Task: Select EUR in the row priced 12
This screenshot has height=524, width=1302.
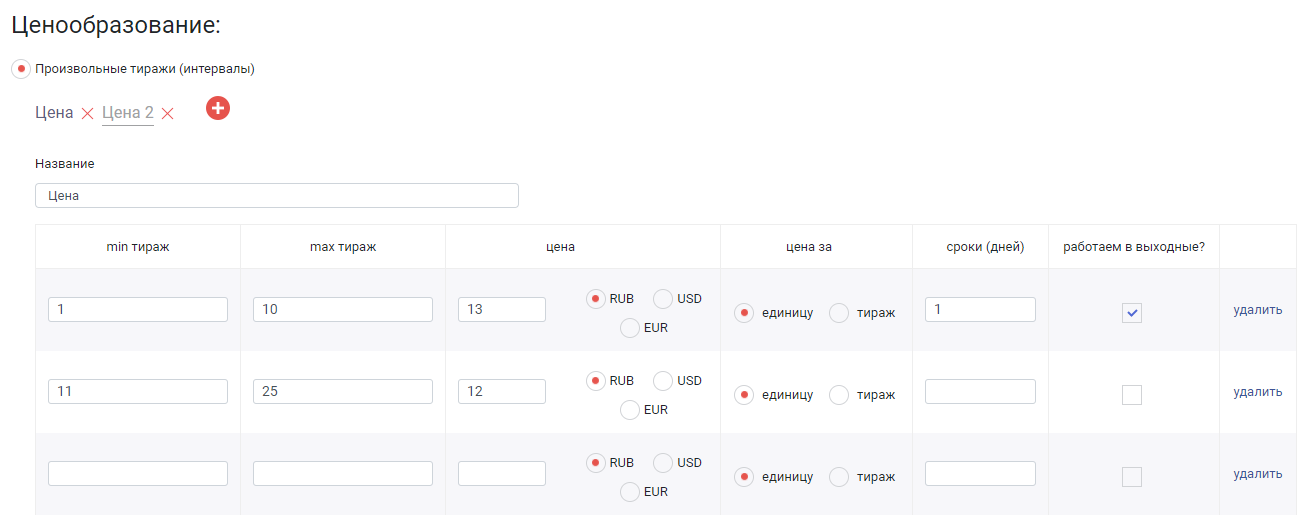Action: (x=630, y=410)
